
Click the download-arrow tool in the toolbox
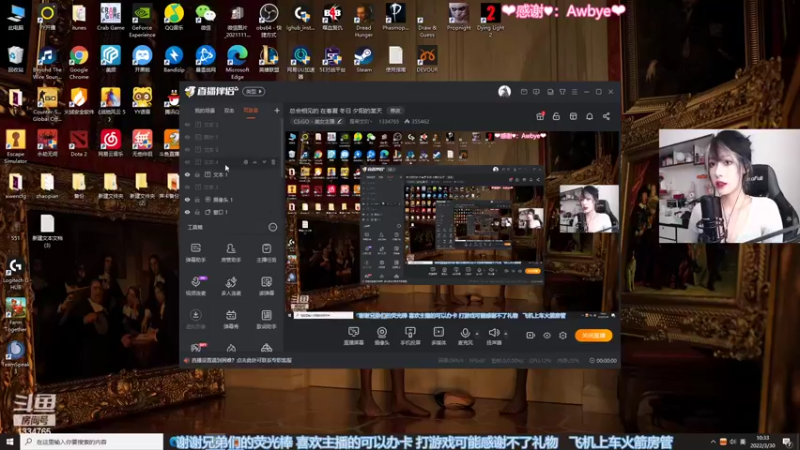click(x=195, y=319)
